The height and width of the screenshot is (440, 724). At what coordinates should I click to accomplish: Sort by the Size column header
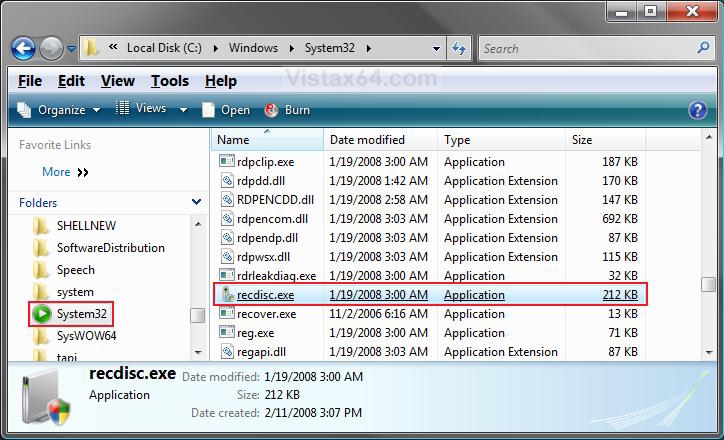point(606,139)
